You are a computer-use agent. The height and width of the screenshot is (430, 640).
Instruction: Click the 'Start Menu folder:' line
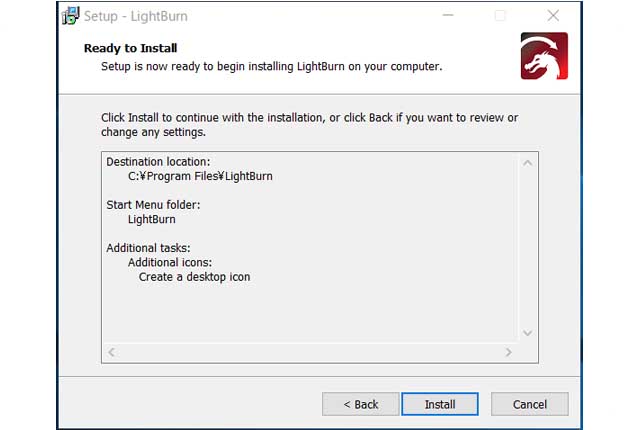(x=153, y=205)
